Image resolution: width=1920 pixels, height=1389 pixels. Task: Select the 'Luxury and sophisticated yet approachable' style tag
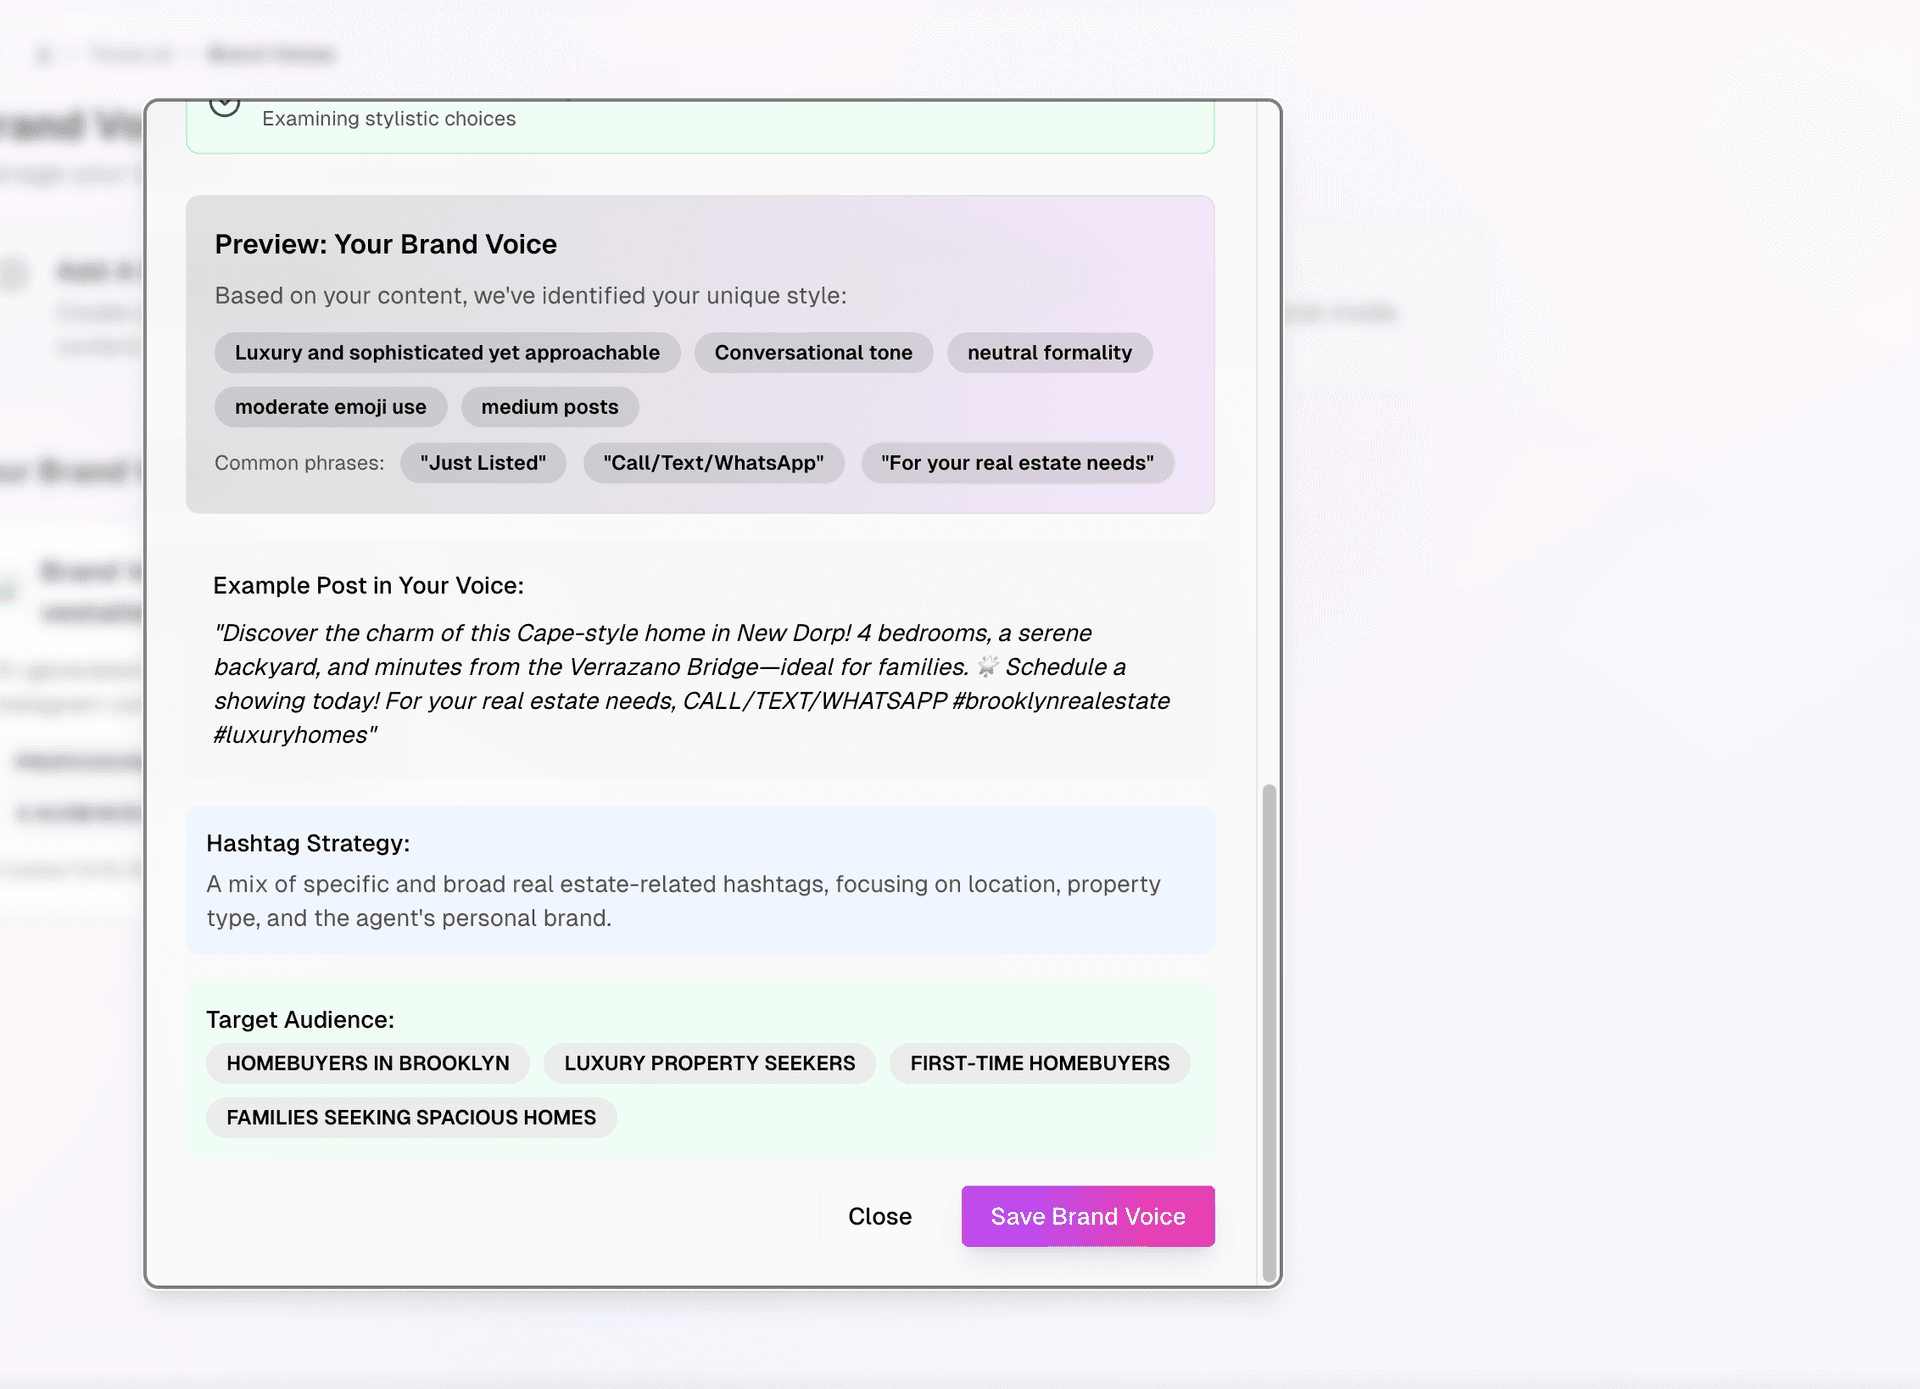(x=446, y=352)
